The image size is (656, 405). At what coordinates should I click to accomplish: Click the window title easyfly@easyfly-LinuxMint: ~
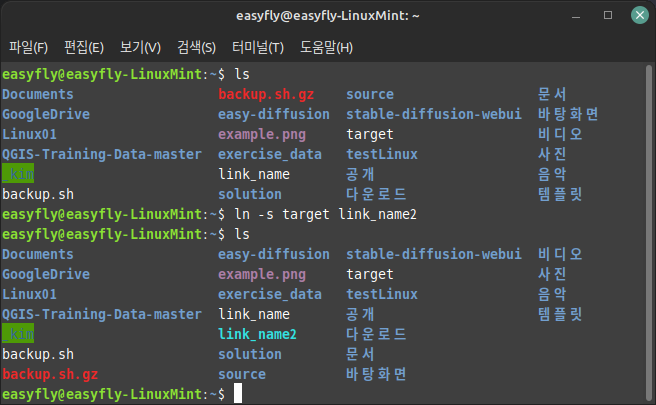coord(328,16)
